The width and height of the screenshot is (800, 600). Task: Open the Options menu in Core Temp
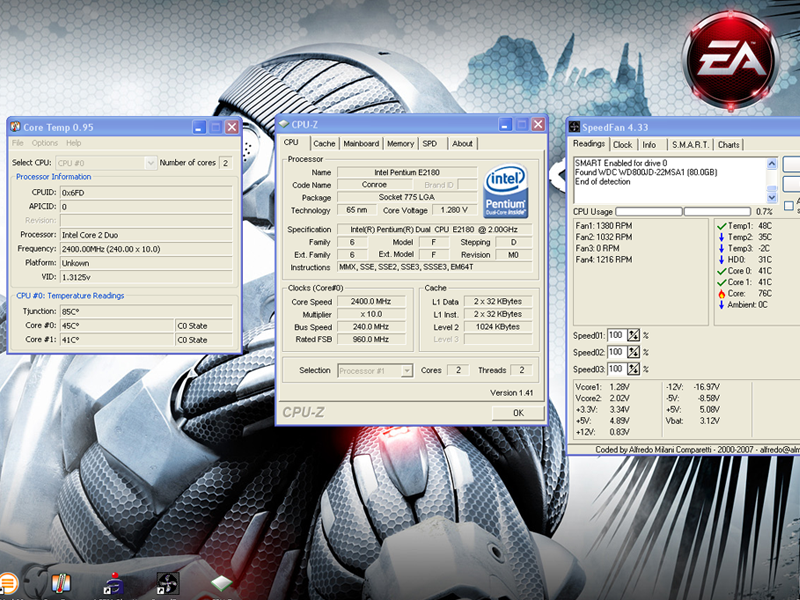(45, 143)
